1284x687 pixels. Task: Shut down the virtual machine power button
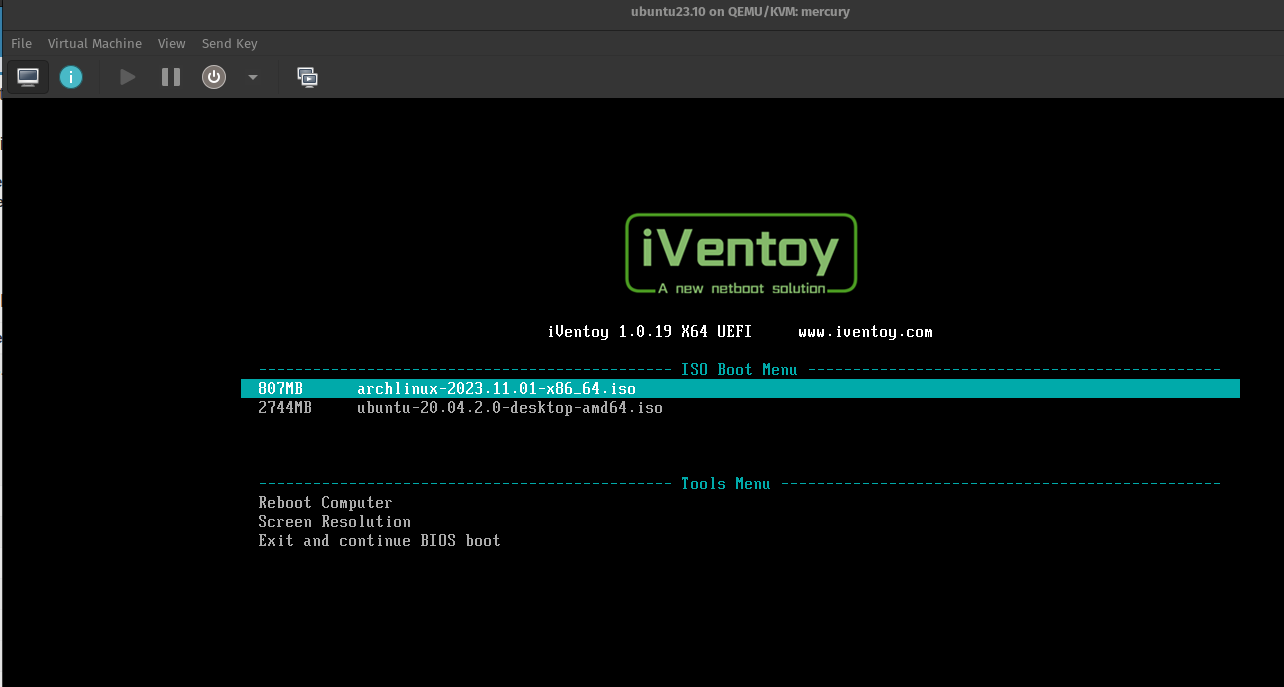pyautogui.click(x=214, y=77)
